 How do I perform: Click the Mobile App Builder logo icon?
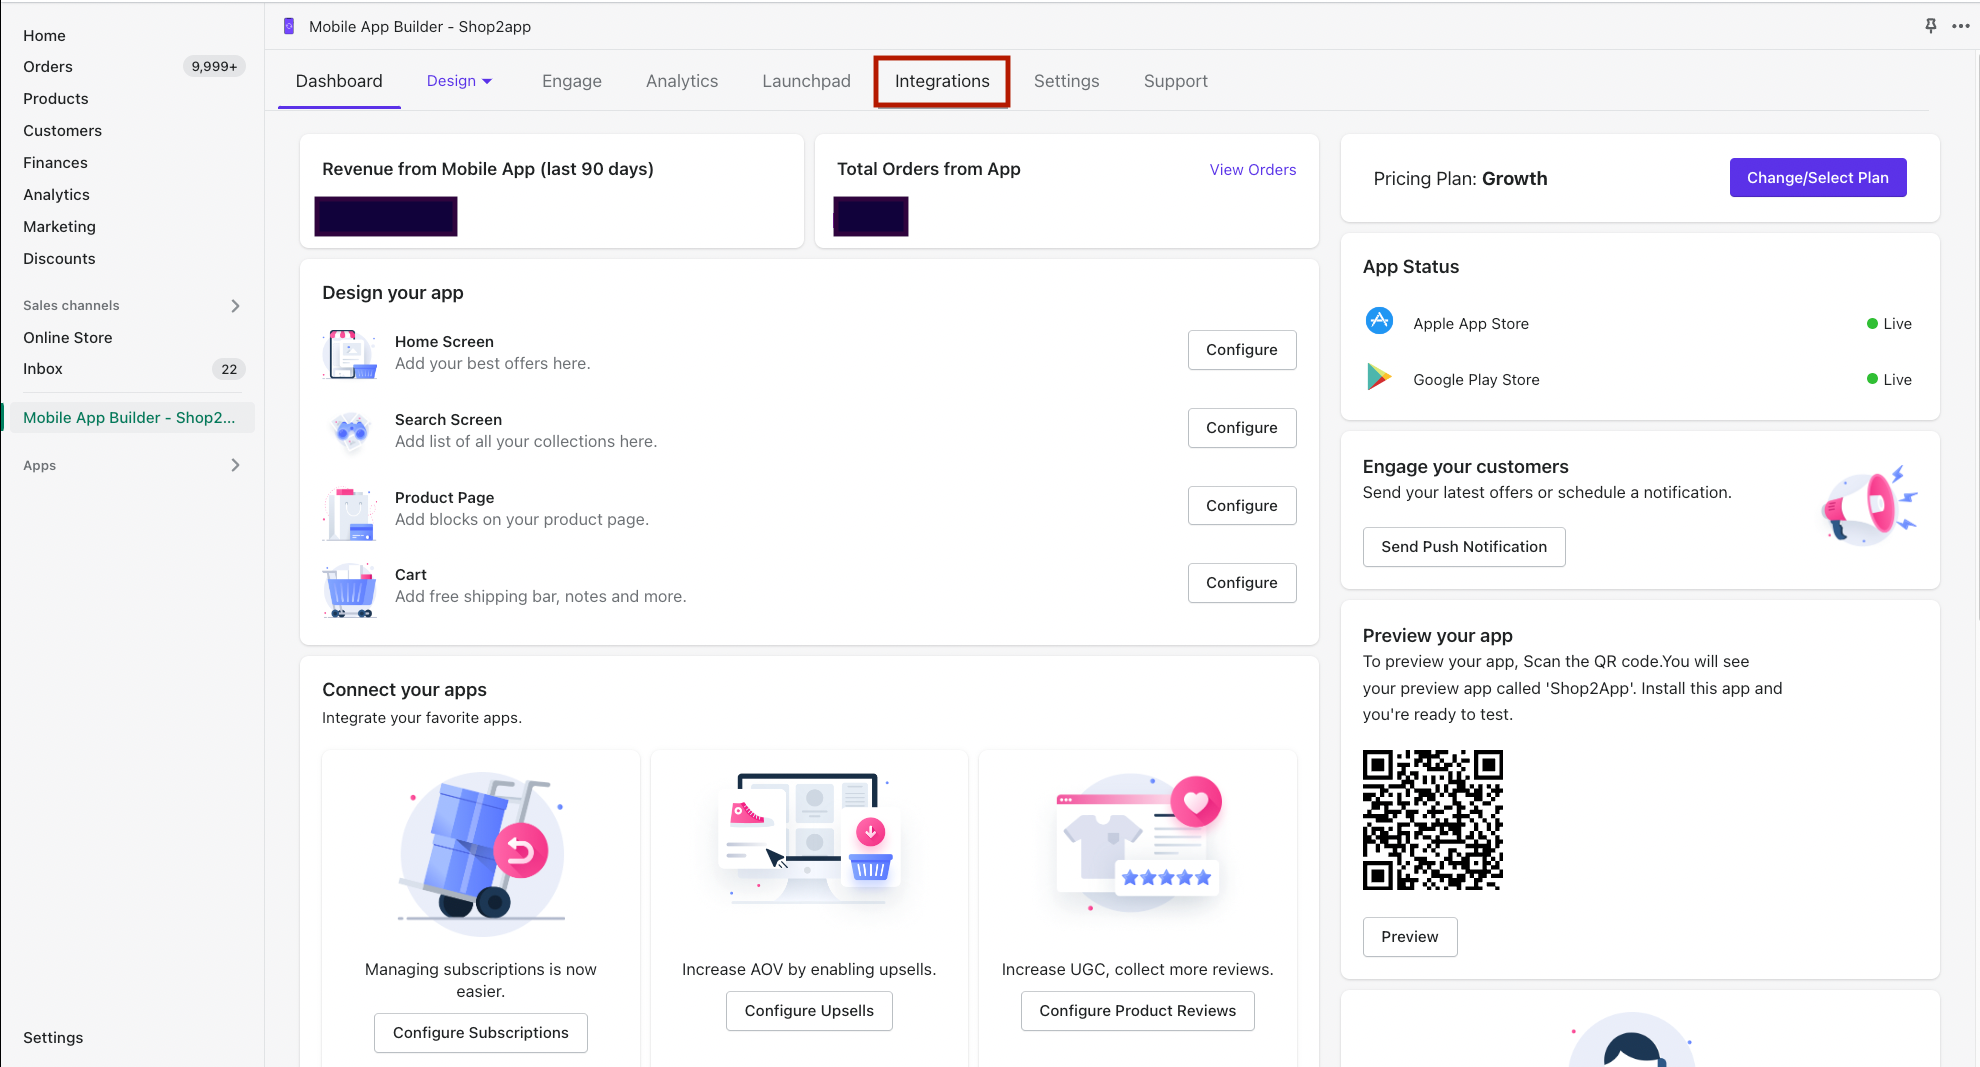289,26
